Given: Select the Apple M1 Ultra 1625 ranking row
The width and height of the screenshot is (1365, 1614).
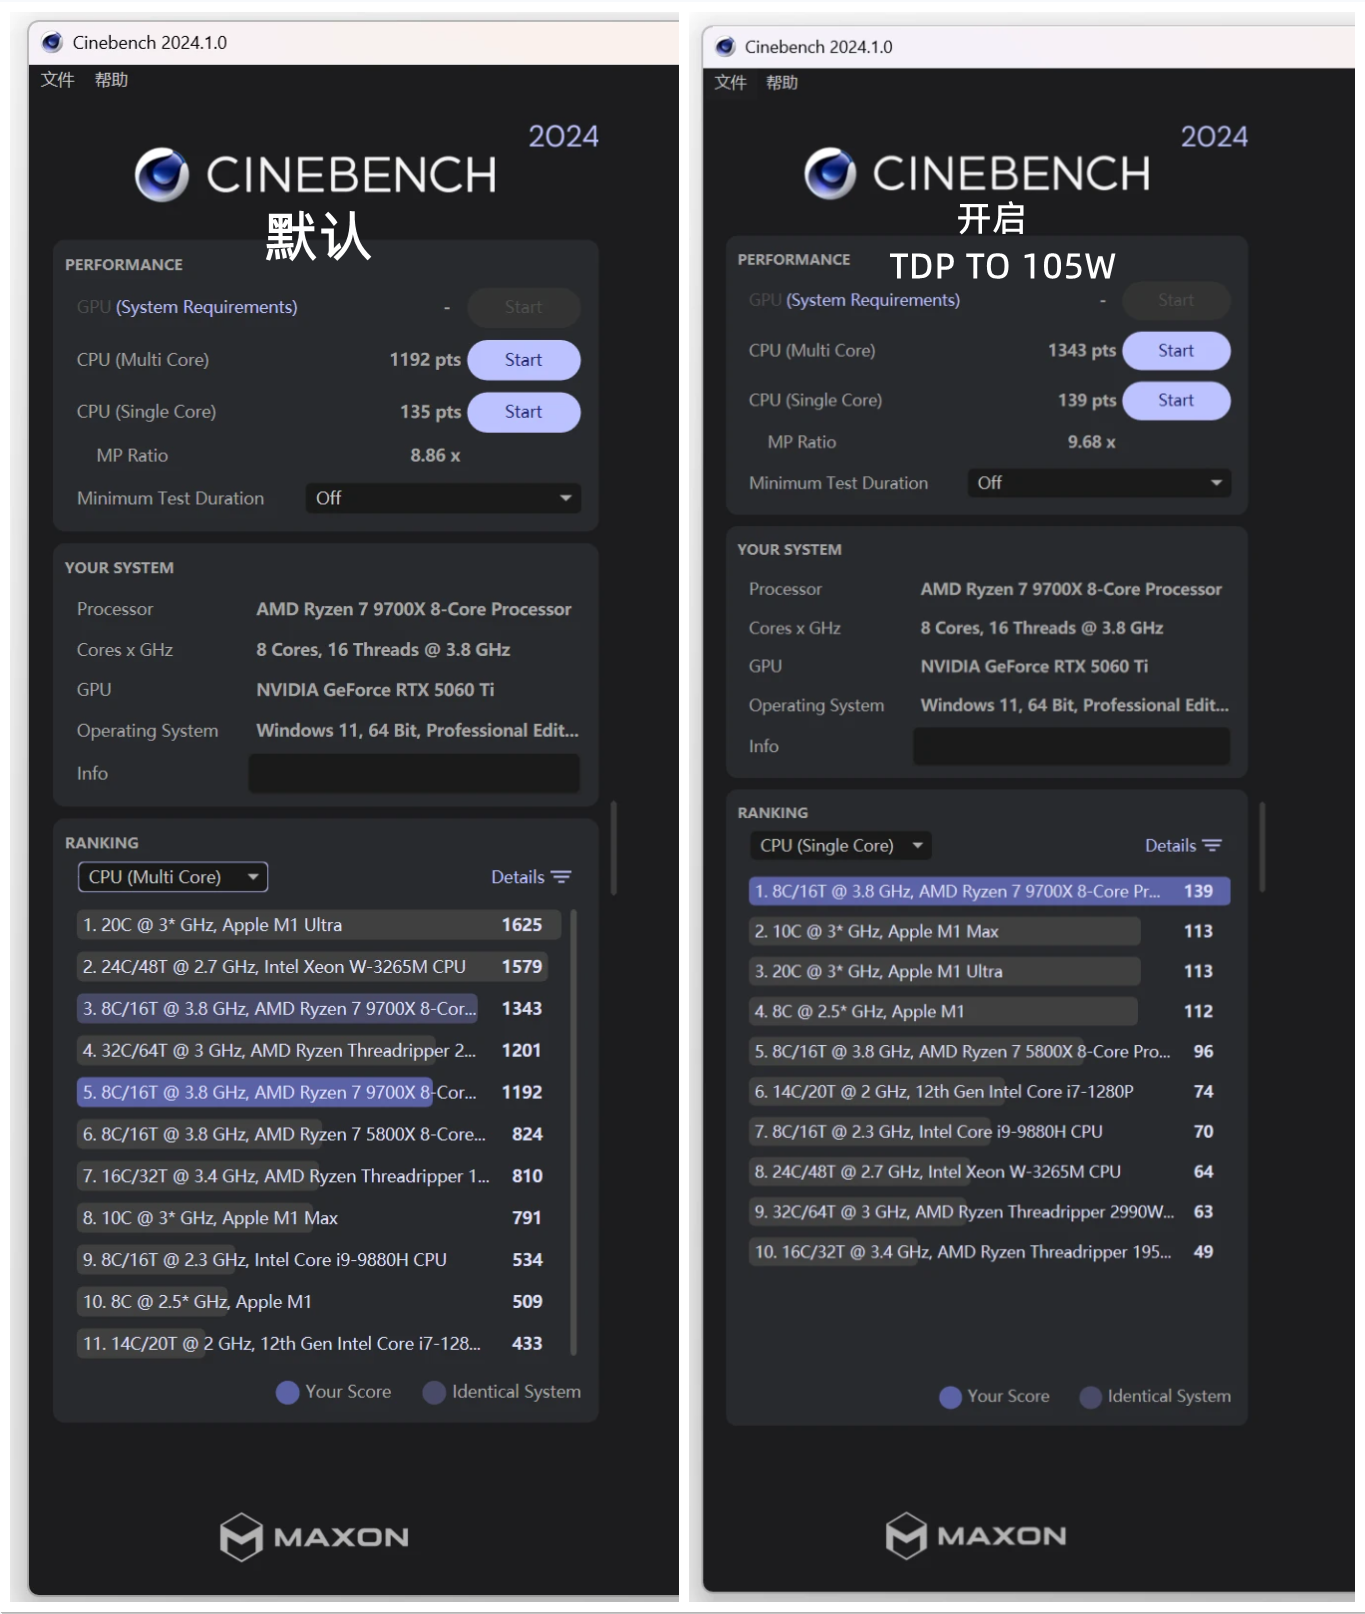Looking at the screenshot, I should point(319,925).
